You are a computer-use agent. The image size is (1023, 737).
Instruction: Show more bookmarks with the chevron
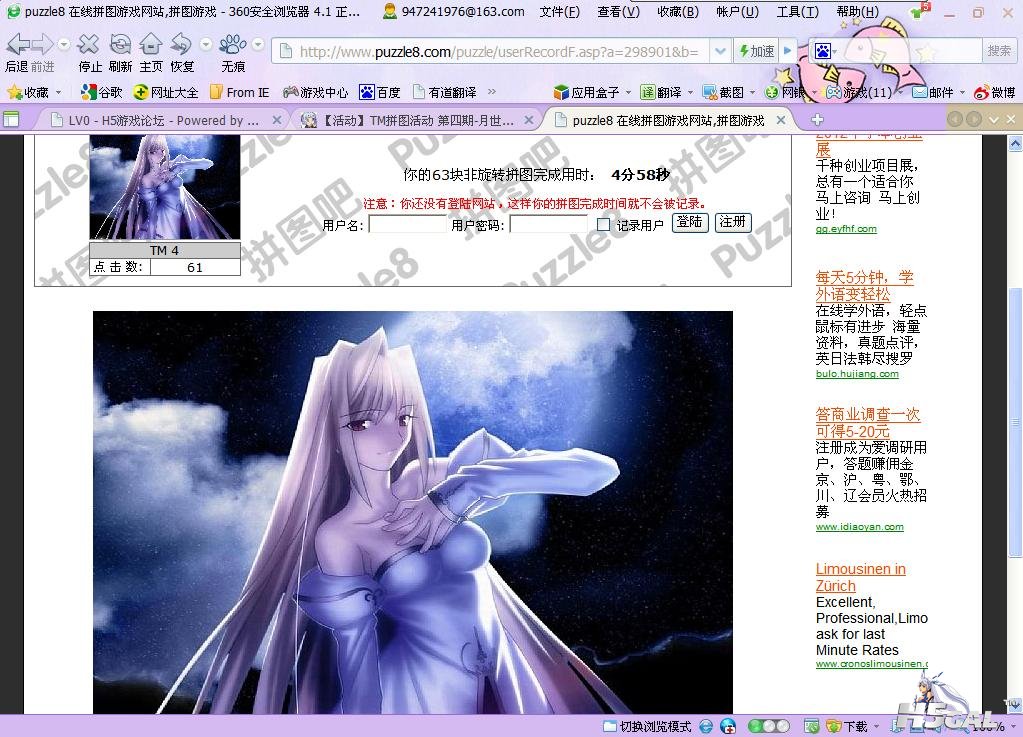pyautogui.click(x=492, y=92)
